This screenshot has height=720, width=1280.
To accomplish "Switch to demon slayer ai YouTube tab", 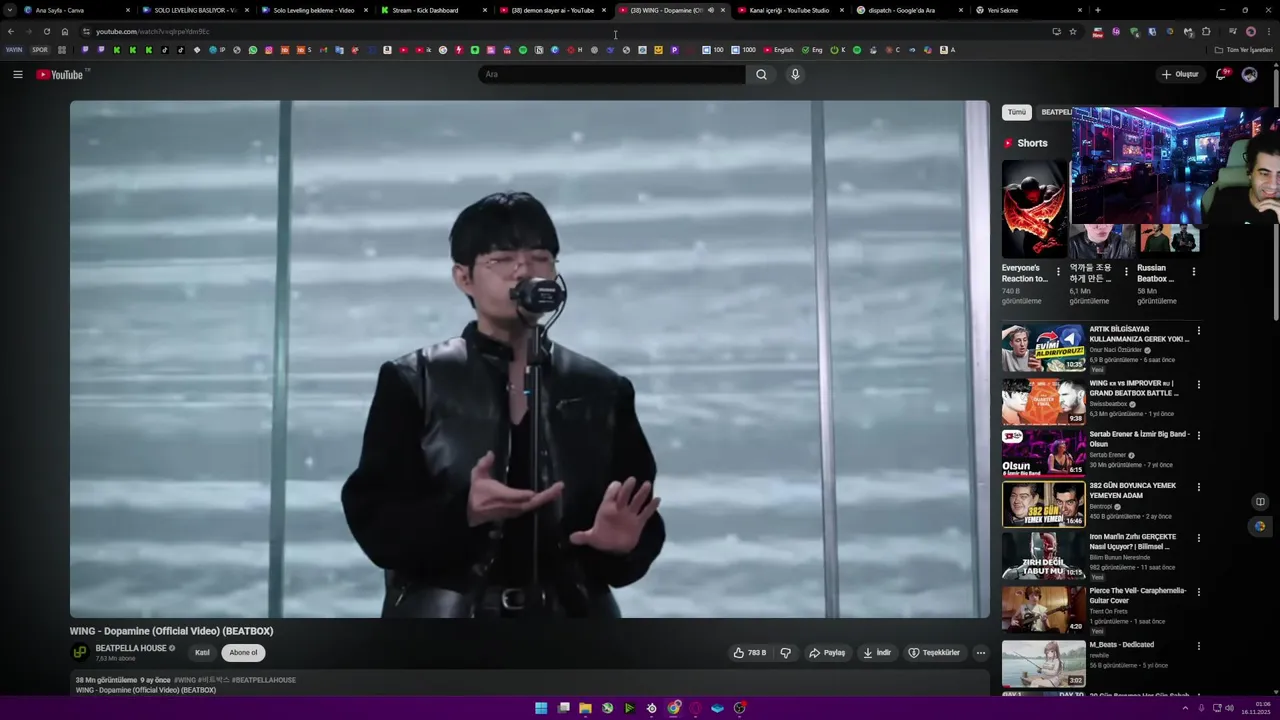I will [552, 10].
